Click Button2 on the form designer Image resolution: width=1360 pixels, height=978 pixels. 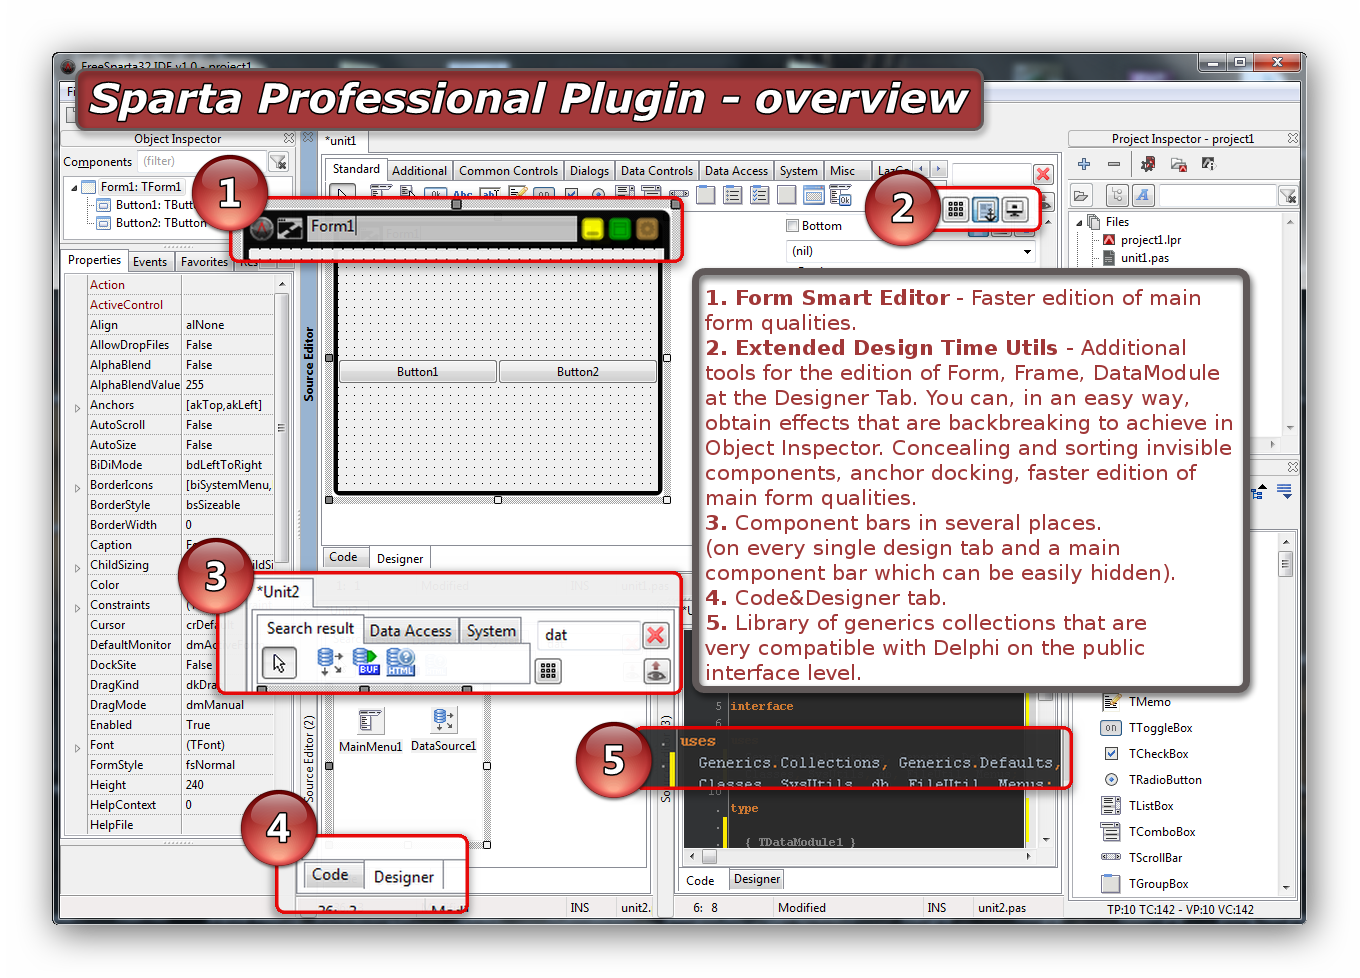pos(577,372)
